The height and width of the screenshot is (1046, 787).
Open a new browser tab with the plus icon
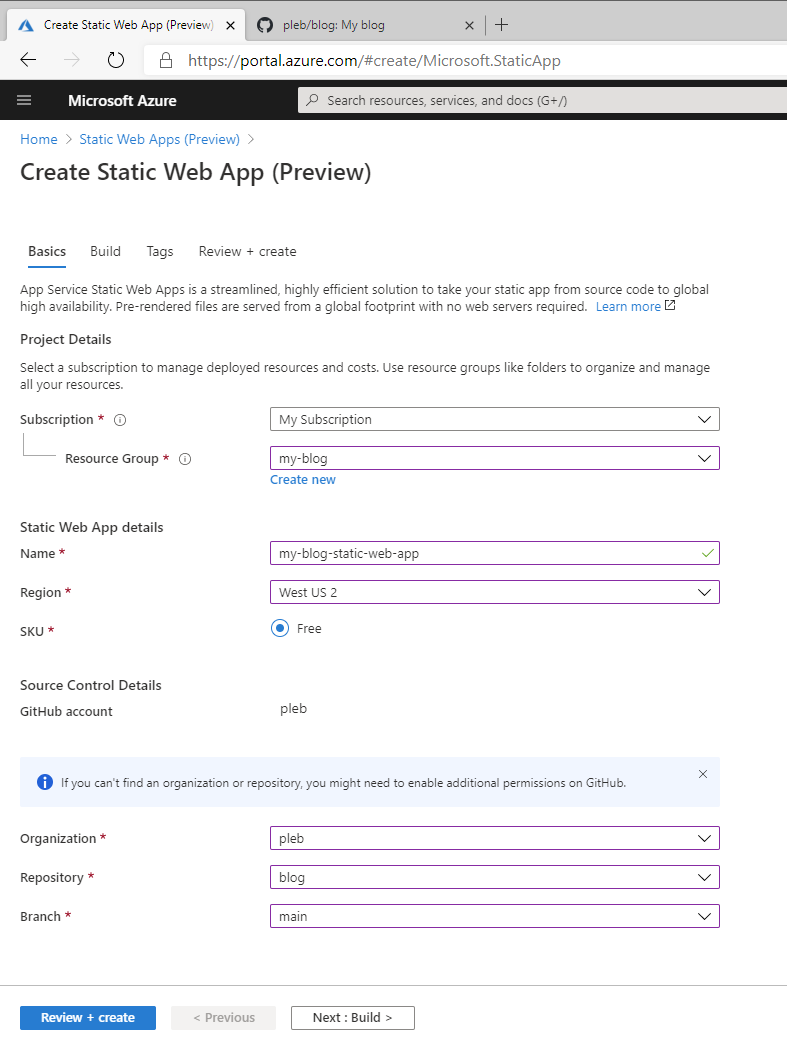click(x=502, y=25)
